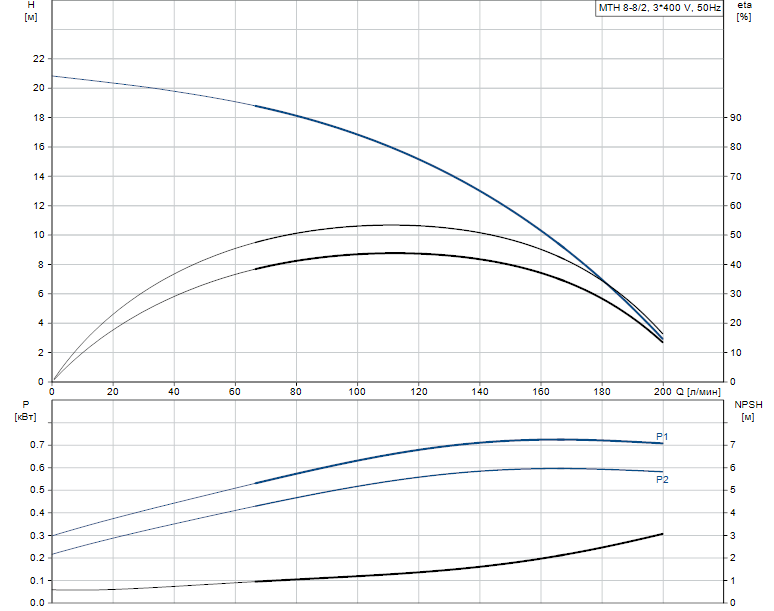Click the 22 tick on the H axis
This screenshot has width=774, height=611.
pyautogui.click(x=39, y=59)
